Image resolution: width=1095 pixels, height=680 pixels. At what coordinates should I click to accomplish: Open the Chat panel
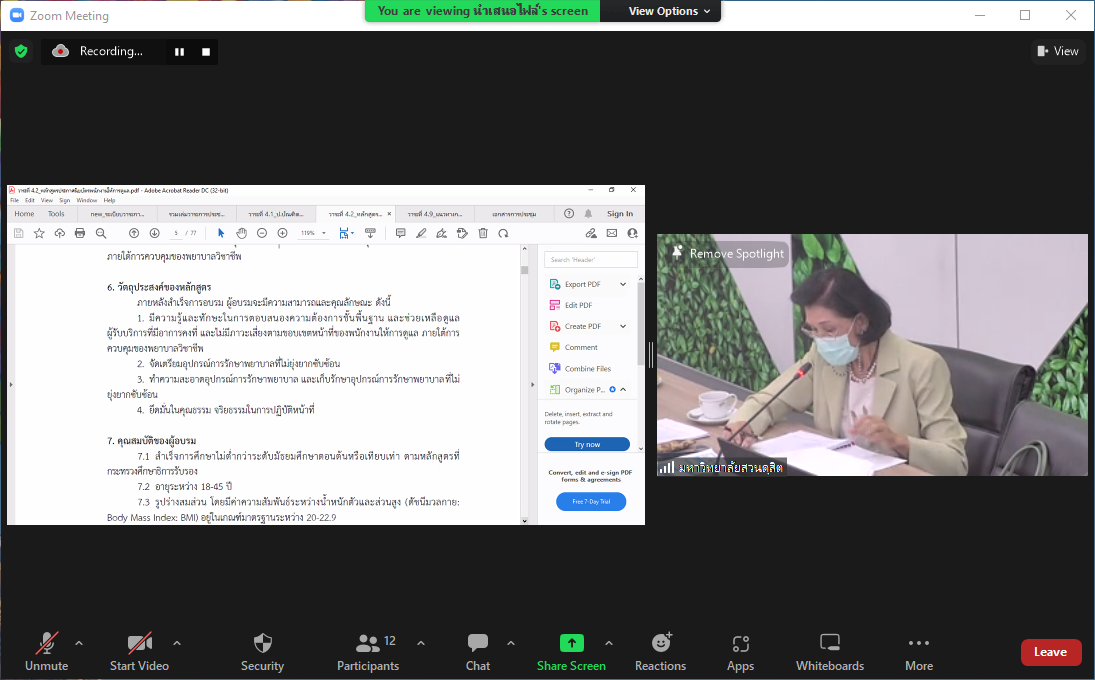[x=478, y=643]
